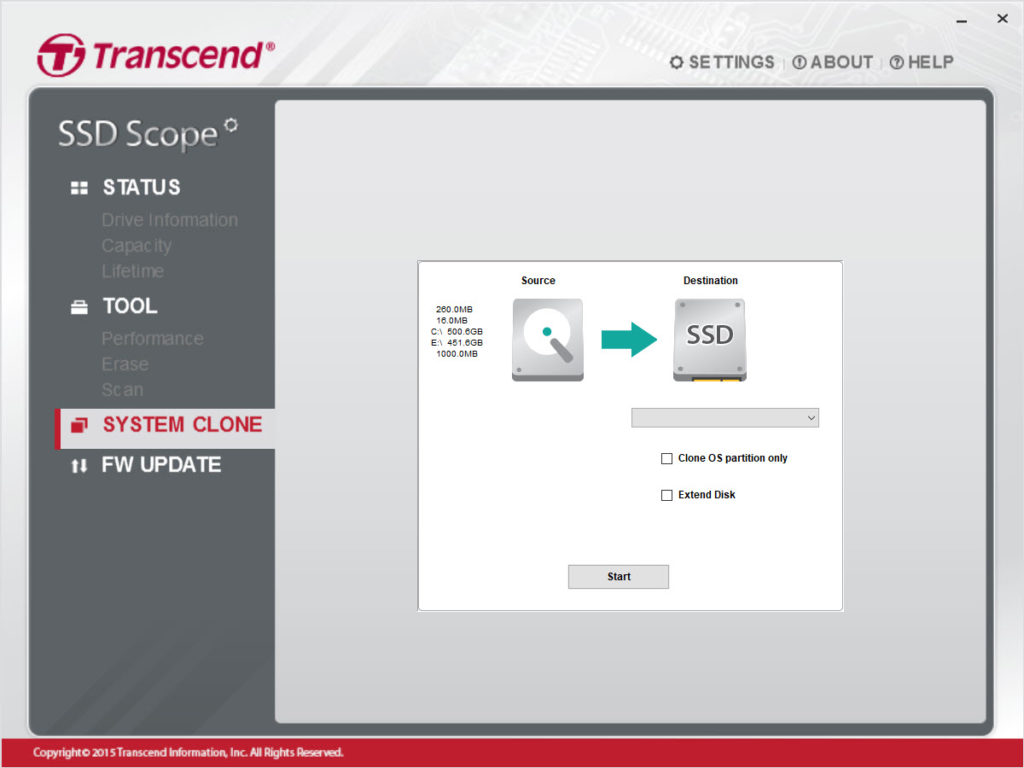
Task: Open the Erase tool
Action: point(125,364)
